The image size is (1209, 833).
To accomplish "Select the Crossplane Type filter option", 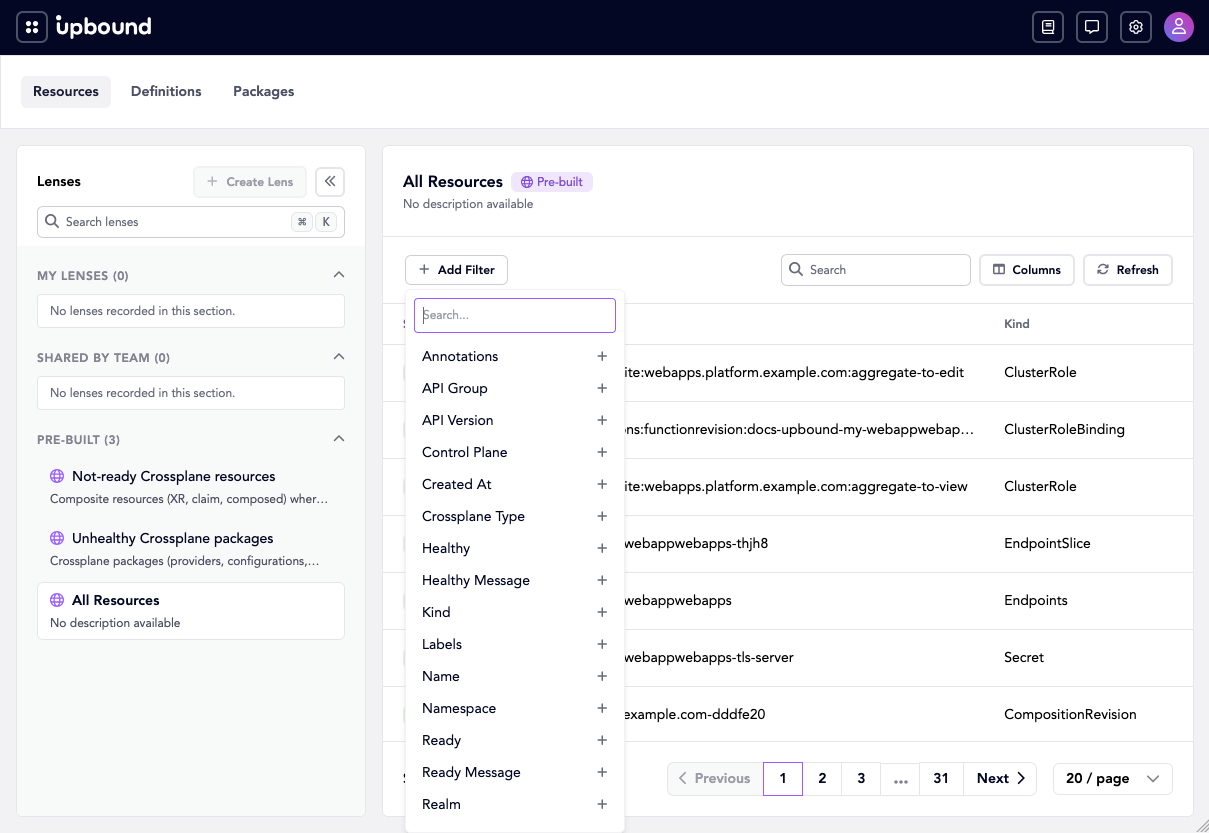I will click(x=515, y=516).
